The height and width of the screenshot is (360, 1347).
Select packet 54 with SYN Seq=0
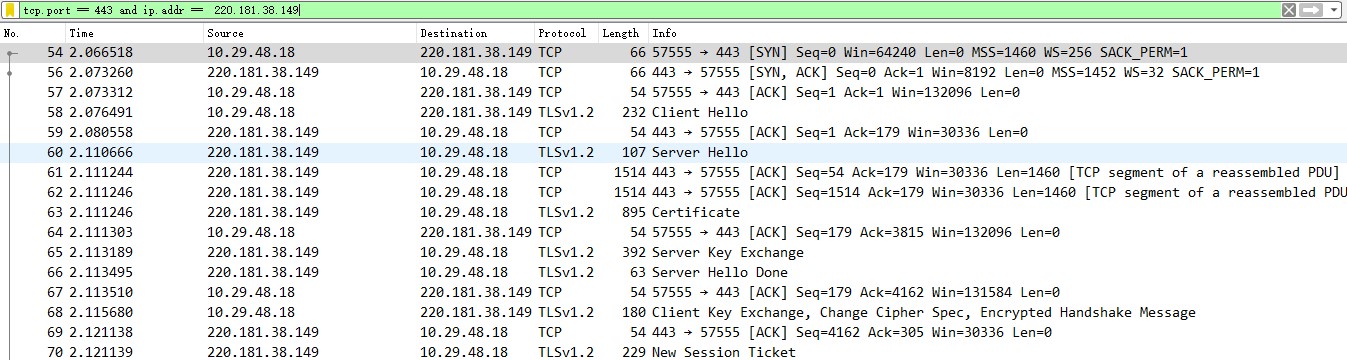click(x=673, y=52)
